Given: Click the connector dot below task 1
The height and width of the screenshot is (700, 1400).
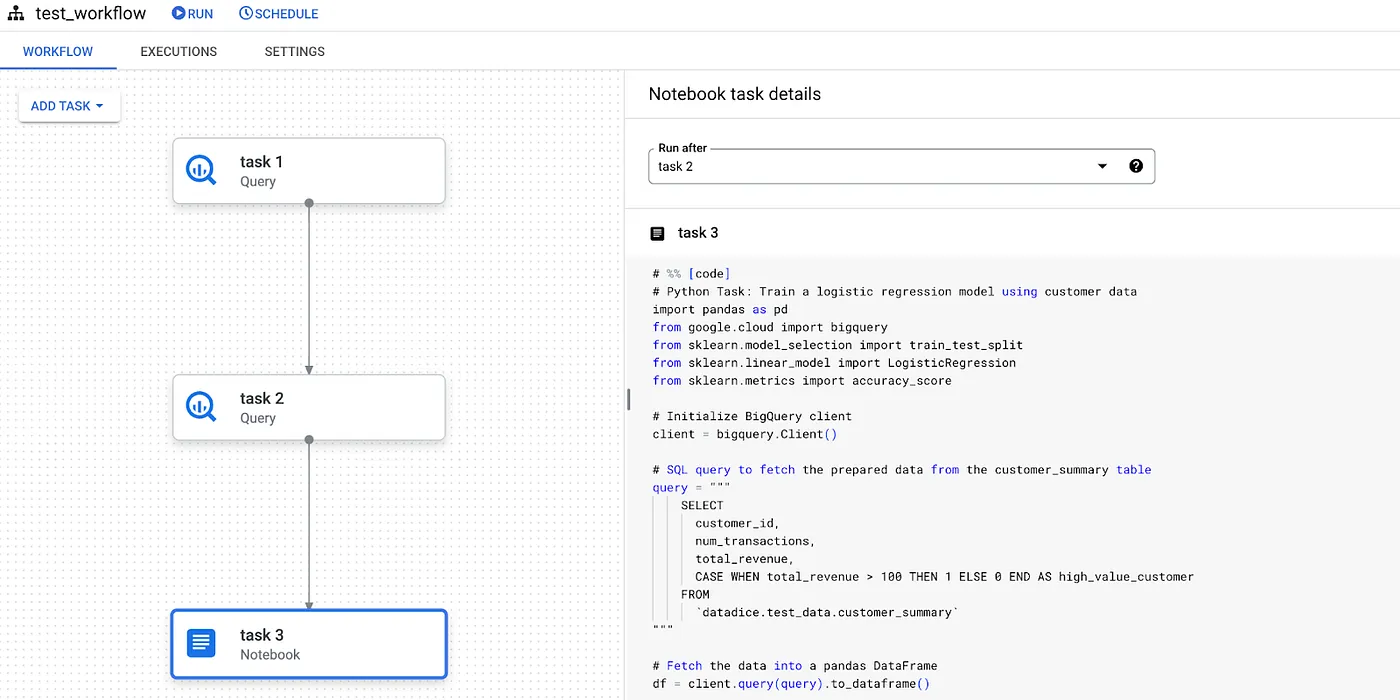Looking at the screenshot, I should (x=309, y=203).
